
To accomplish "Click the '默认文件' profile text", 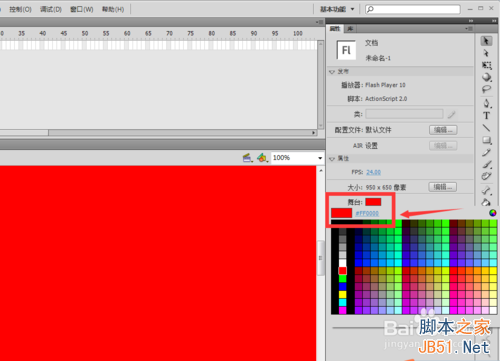I will click(x=378, y=130).
